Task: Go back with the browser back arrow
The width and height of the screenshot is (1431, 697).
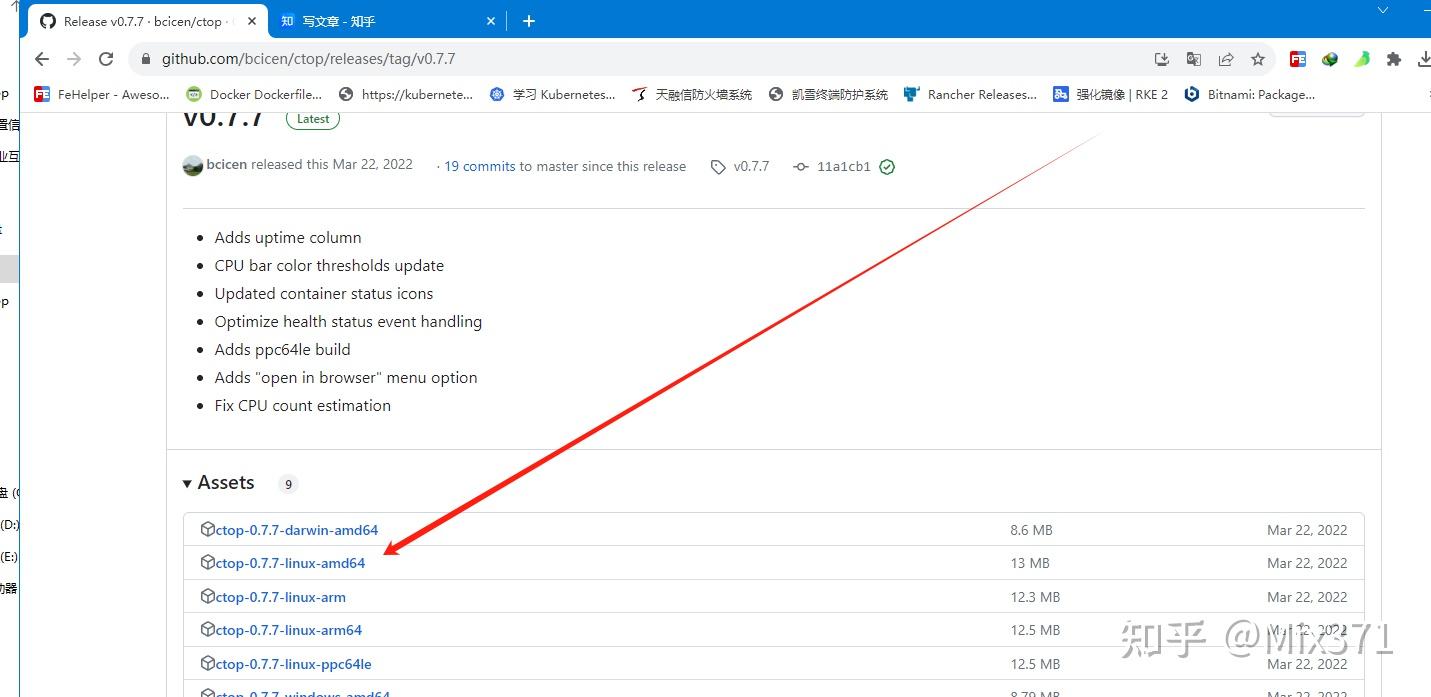Action: [x=41, y=59]
